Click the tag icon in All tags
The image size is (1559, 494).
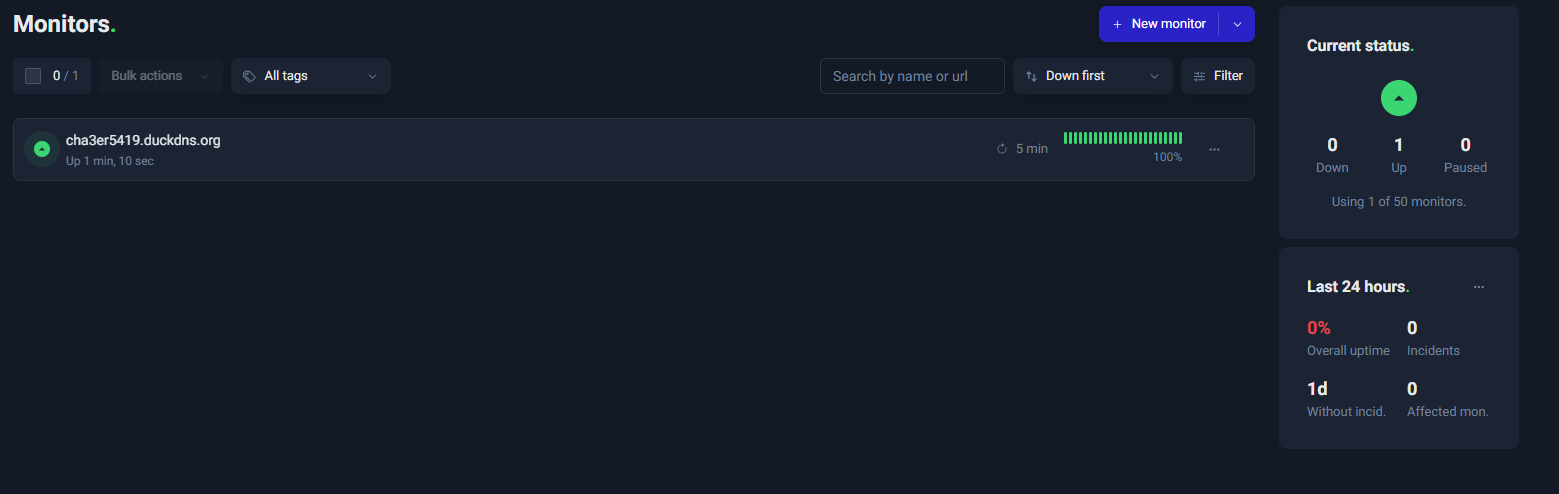click(x=249, y=76)
